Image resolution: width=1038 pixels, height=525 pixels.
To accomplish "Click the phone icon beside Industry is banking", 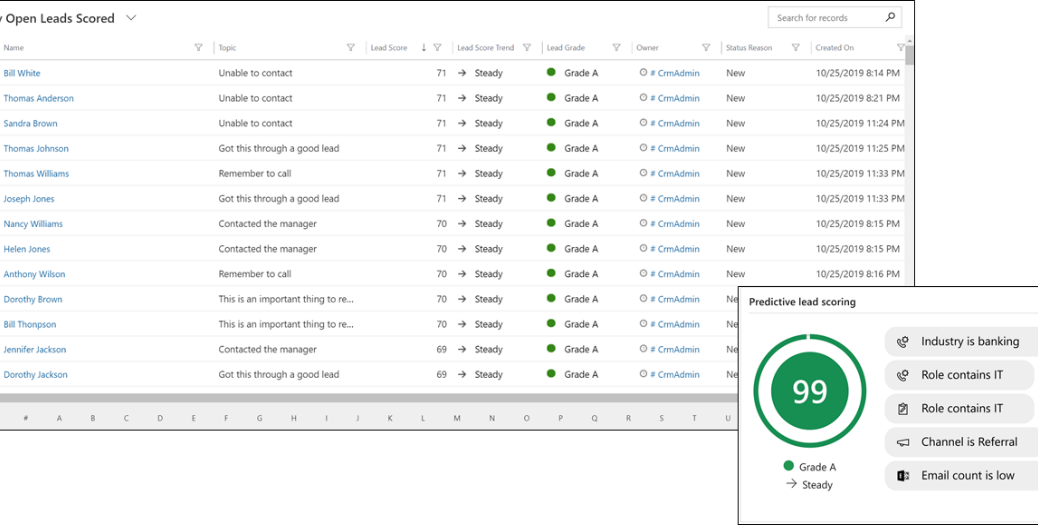I will point(903,342).
